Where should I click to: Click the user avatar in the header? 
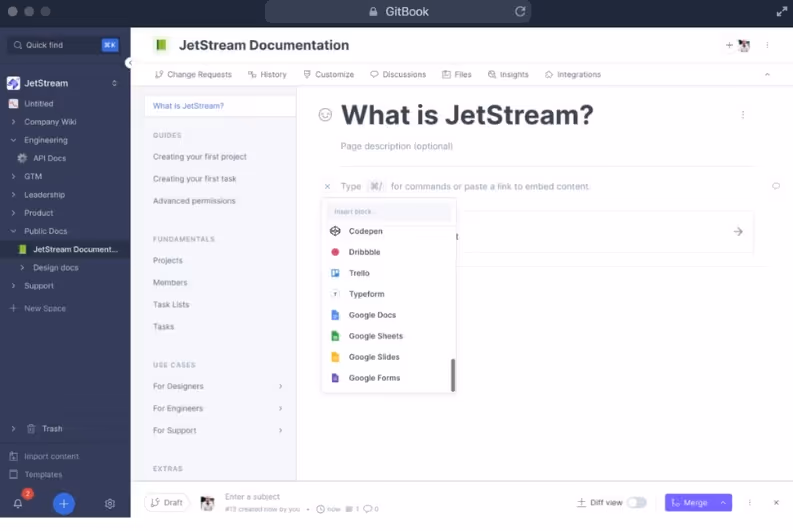(x=744, y=46)
